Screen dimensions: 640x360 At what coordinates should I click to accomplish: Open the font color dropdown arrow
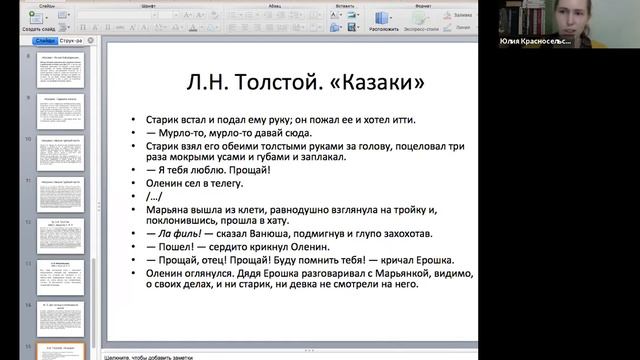(201, 28)
